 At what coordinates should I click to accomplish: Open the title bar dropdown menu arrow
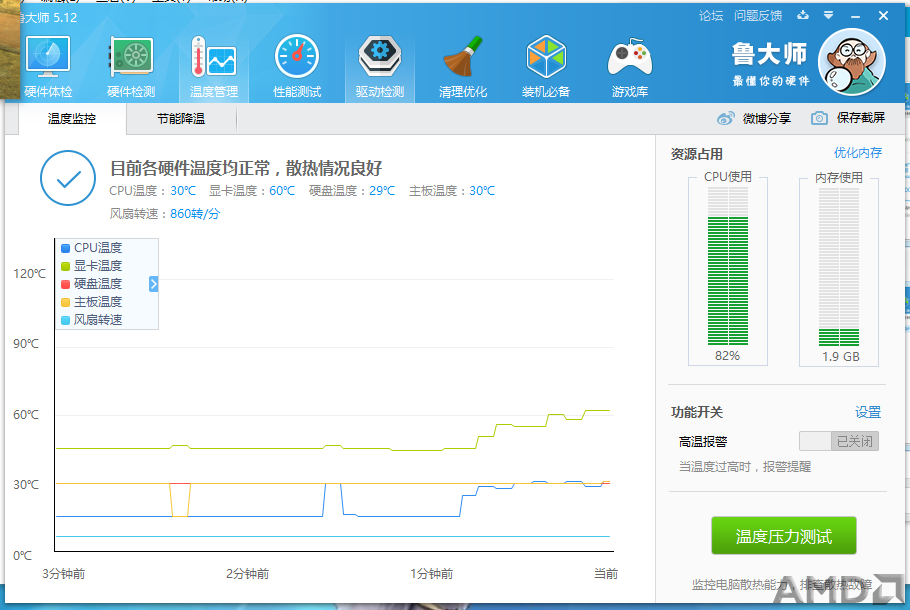point(828,15)
